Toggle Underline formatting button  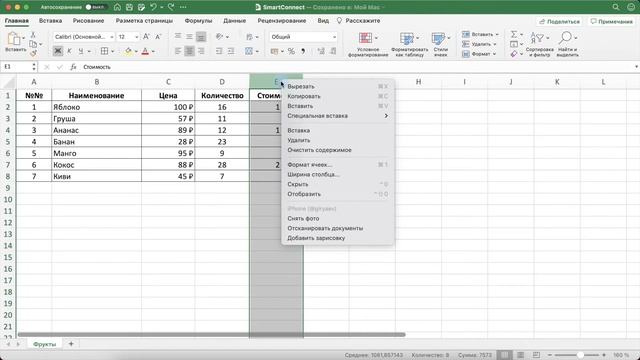pos(81,51)
